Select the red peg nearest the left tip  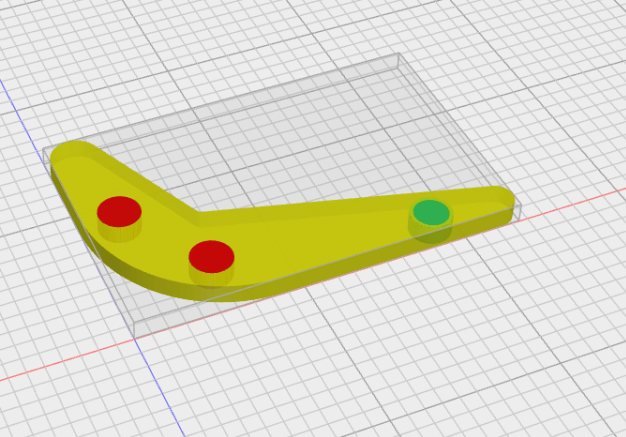119,211
